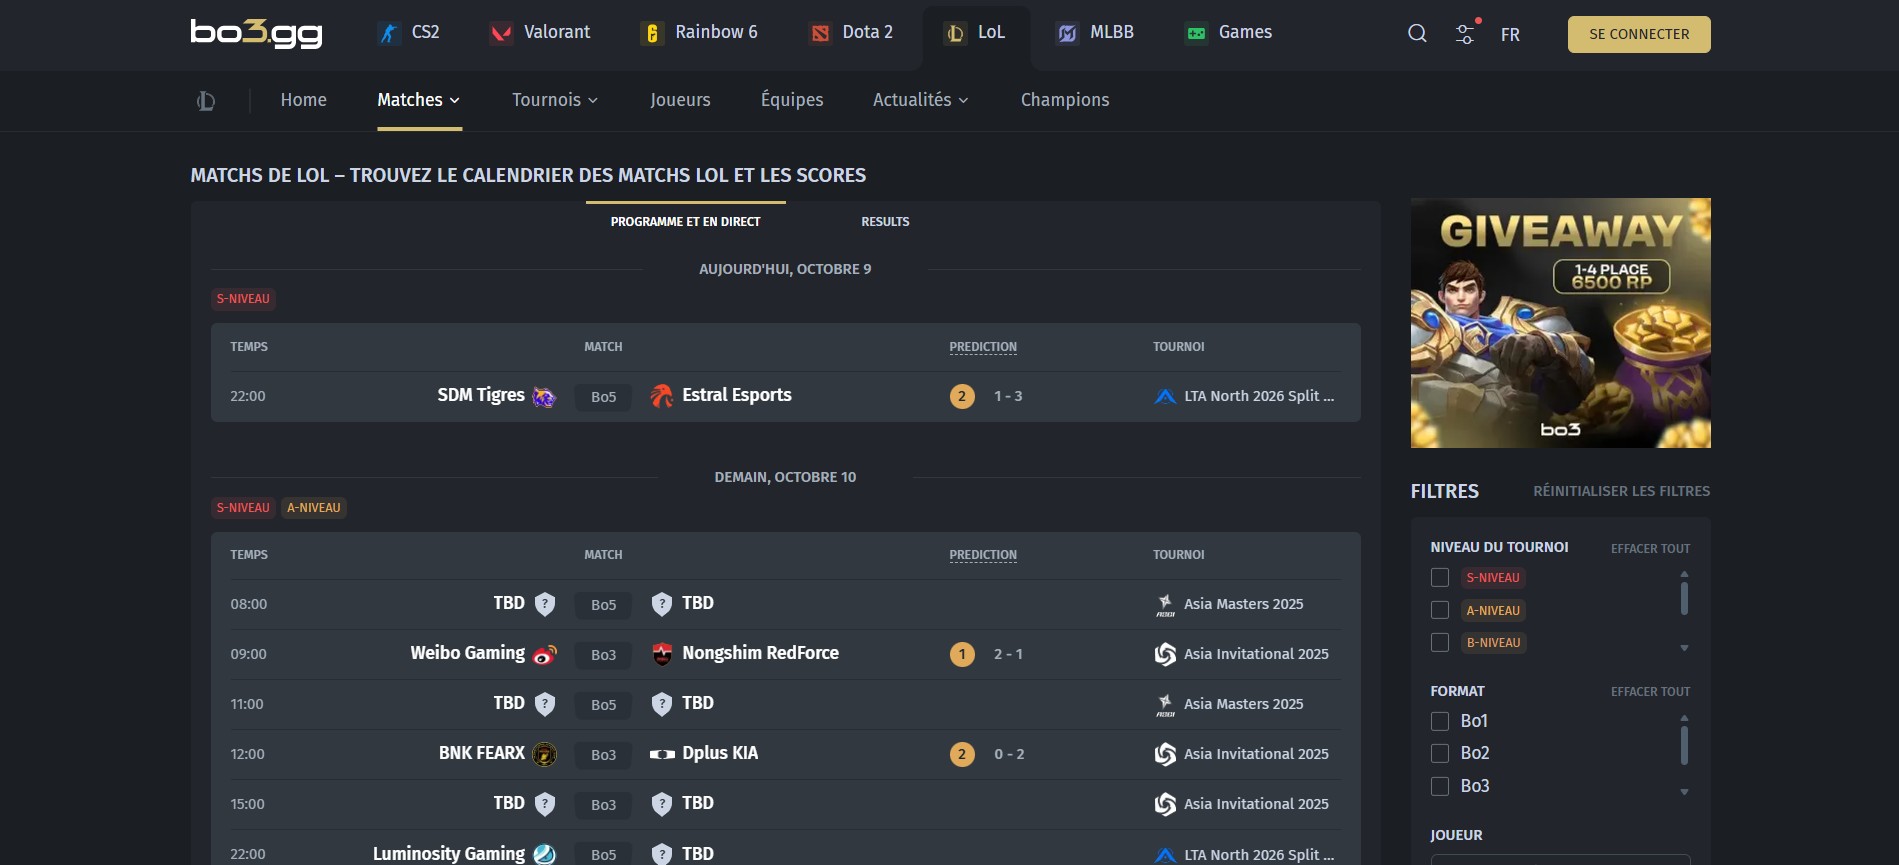Click the SE CONNECTER button
The width and height of the screenshot is (1899, 865).
click(1638, 34)
